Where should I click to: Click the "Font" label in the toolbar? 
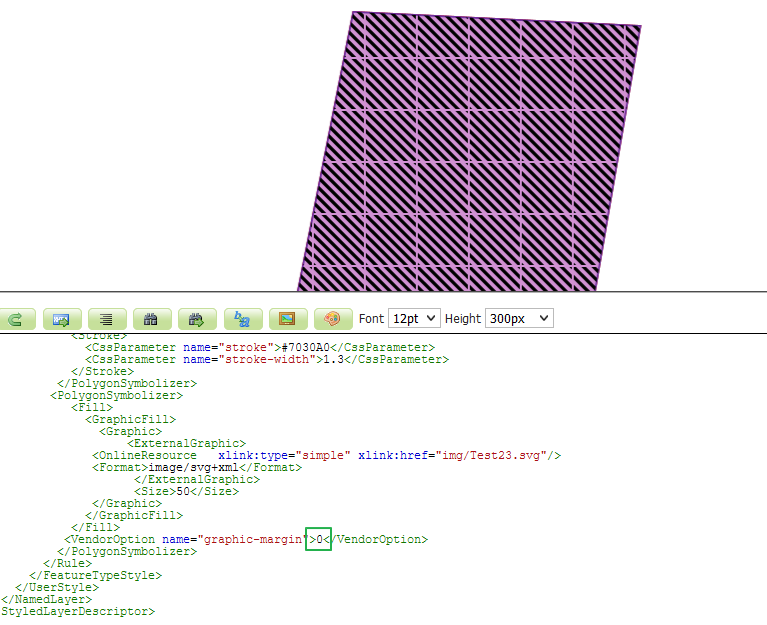click(371, 319)
